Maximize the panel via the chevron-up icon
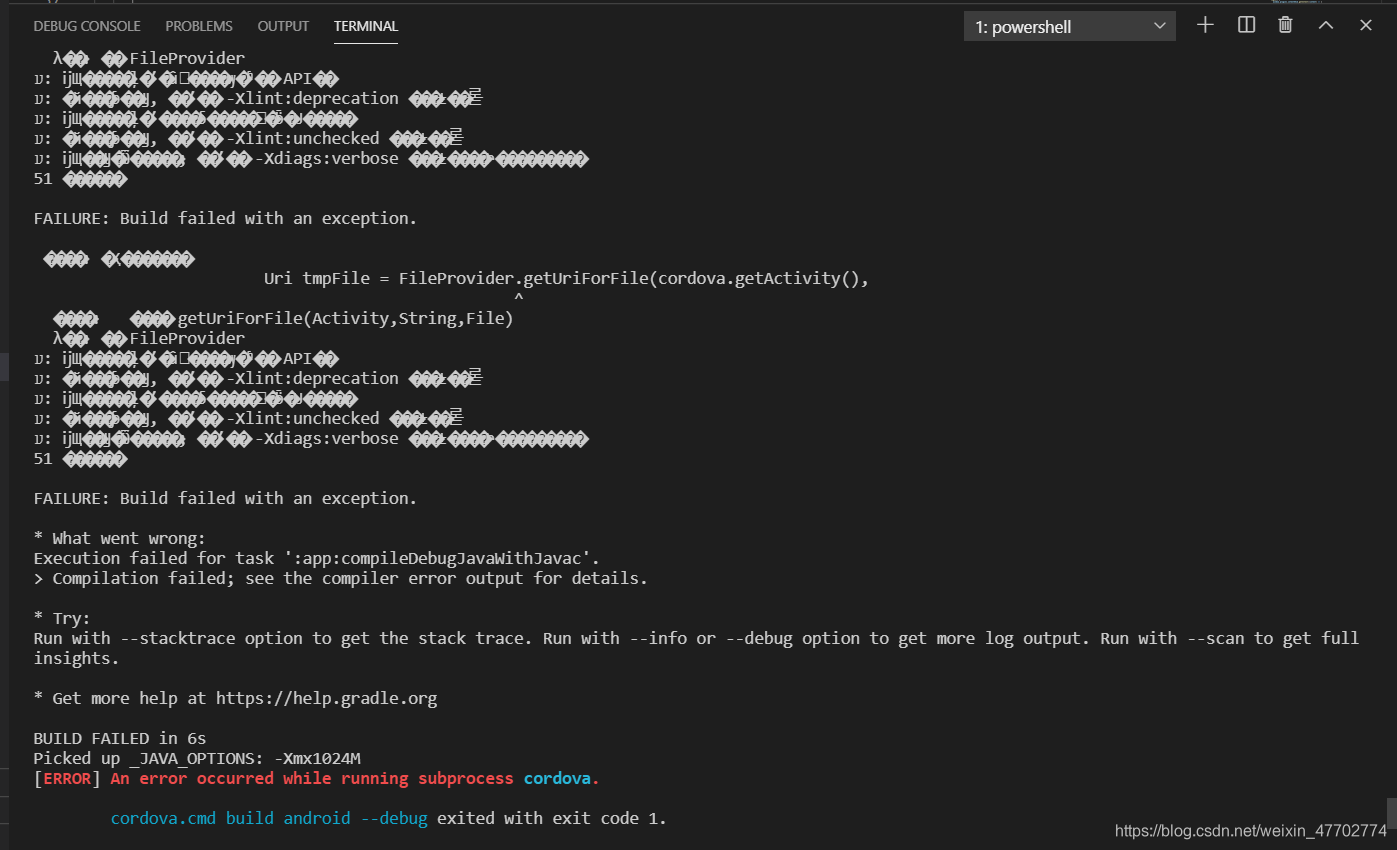Viewport: 1397px width, 850px height. pos(1325,25)
